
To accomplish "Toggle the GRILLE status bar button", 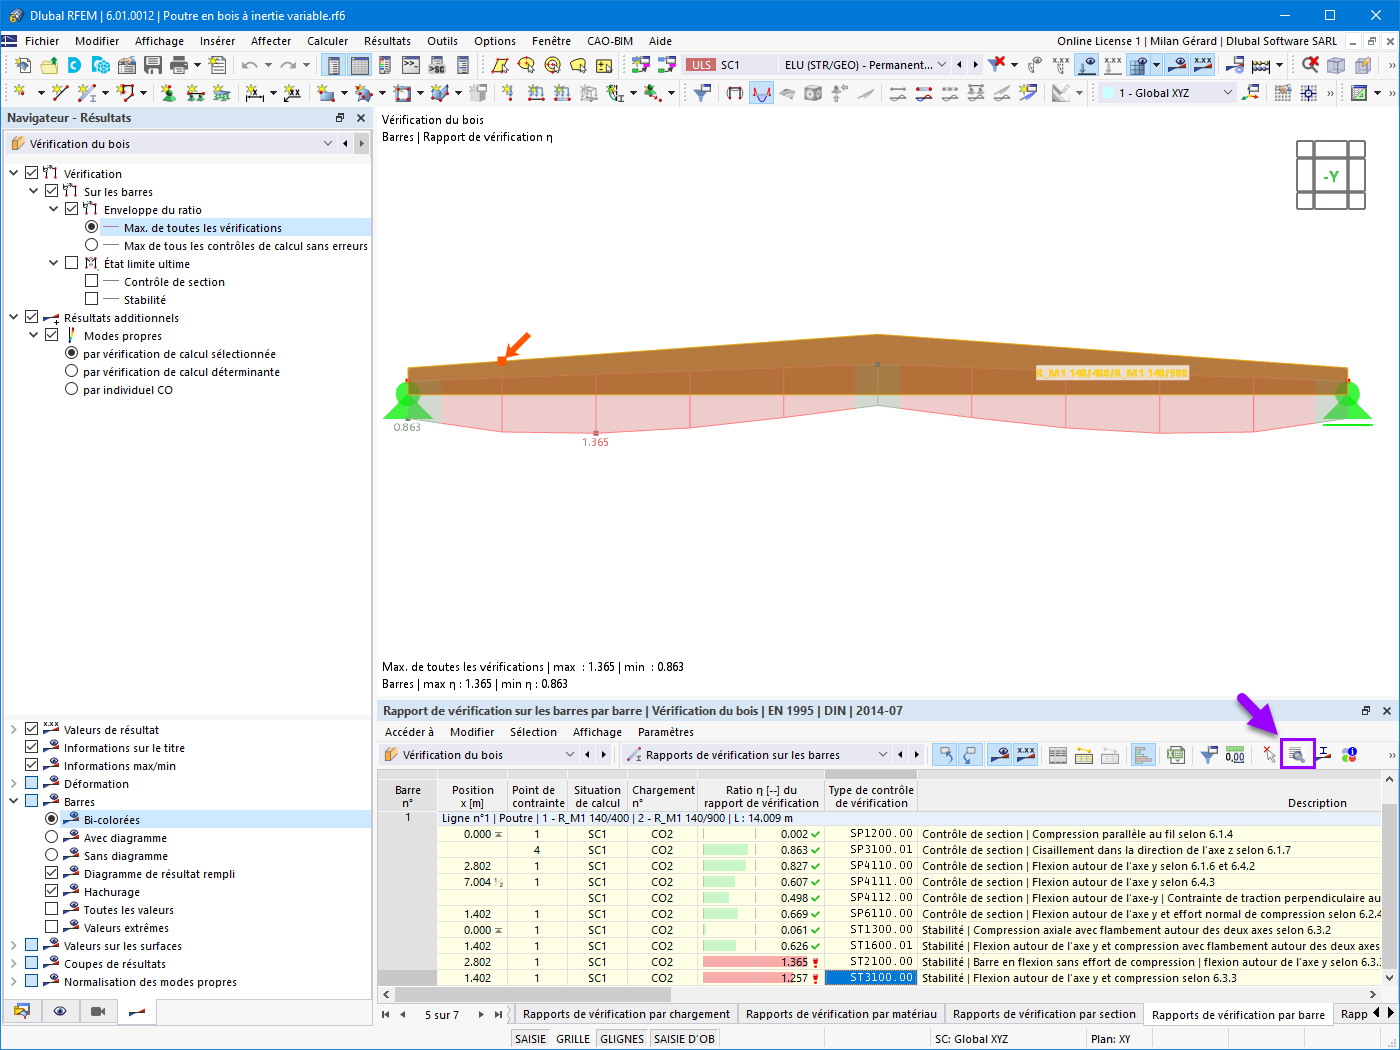I will 573,1039.
